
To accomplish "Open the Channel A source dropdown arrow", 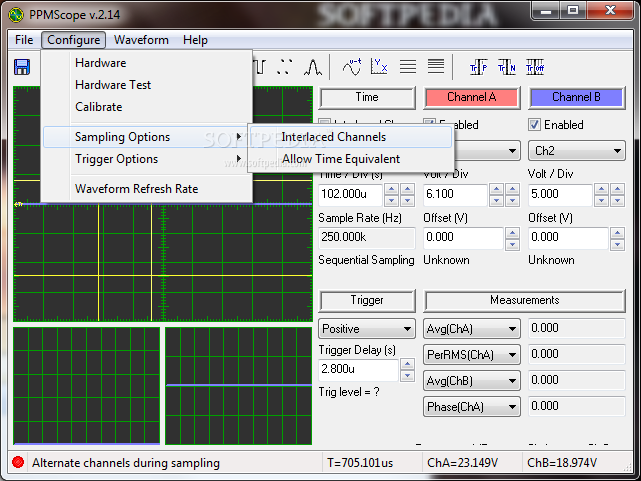I will (512, 151).
